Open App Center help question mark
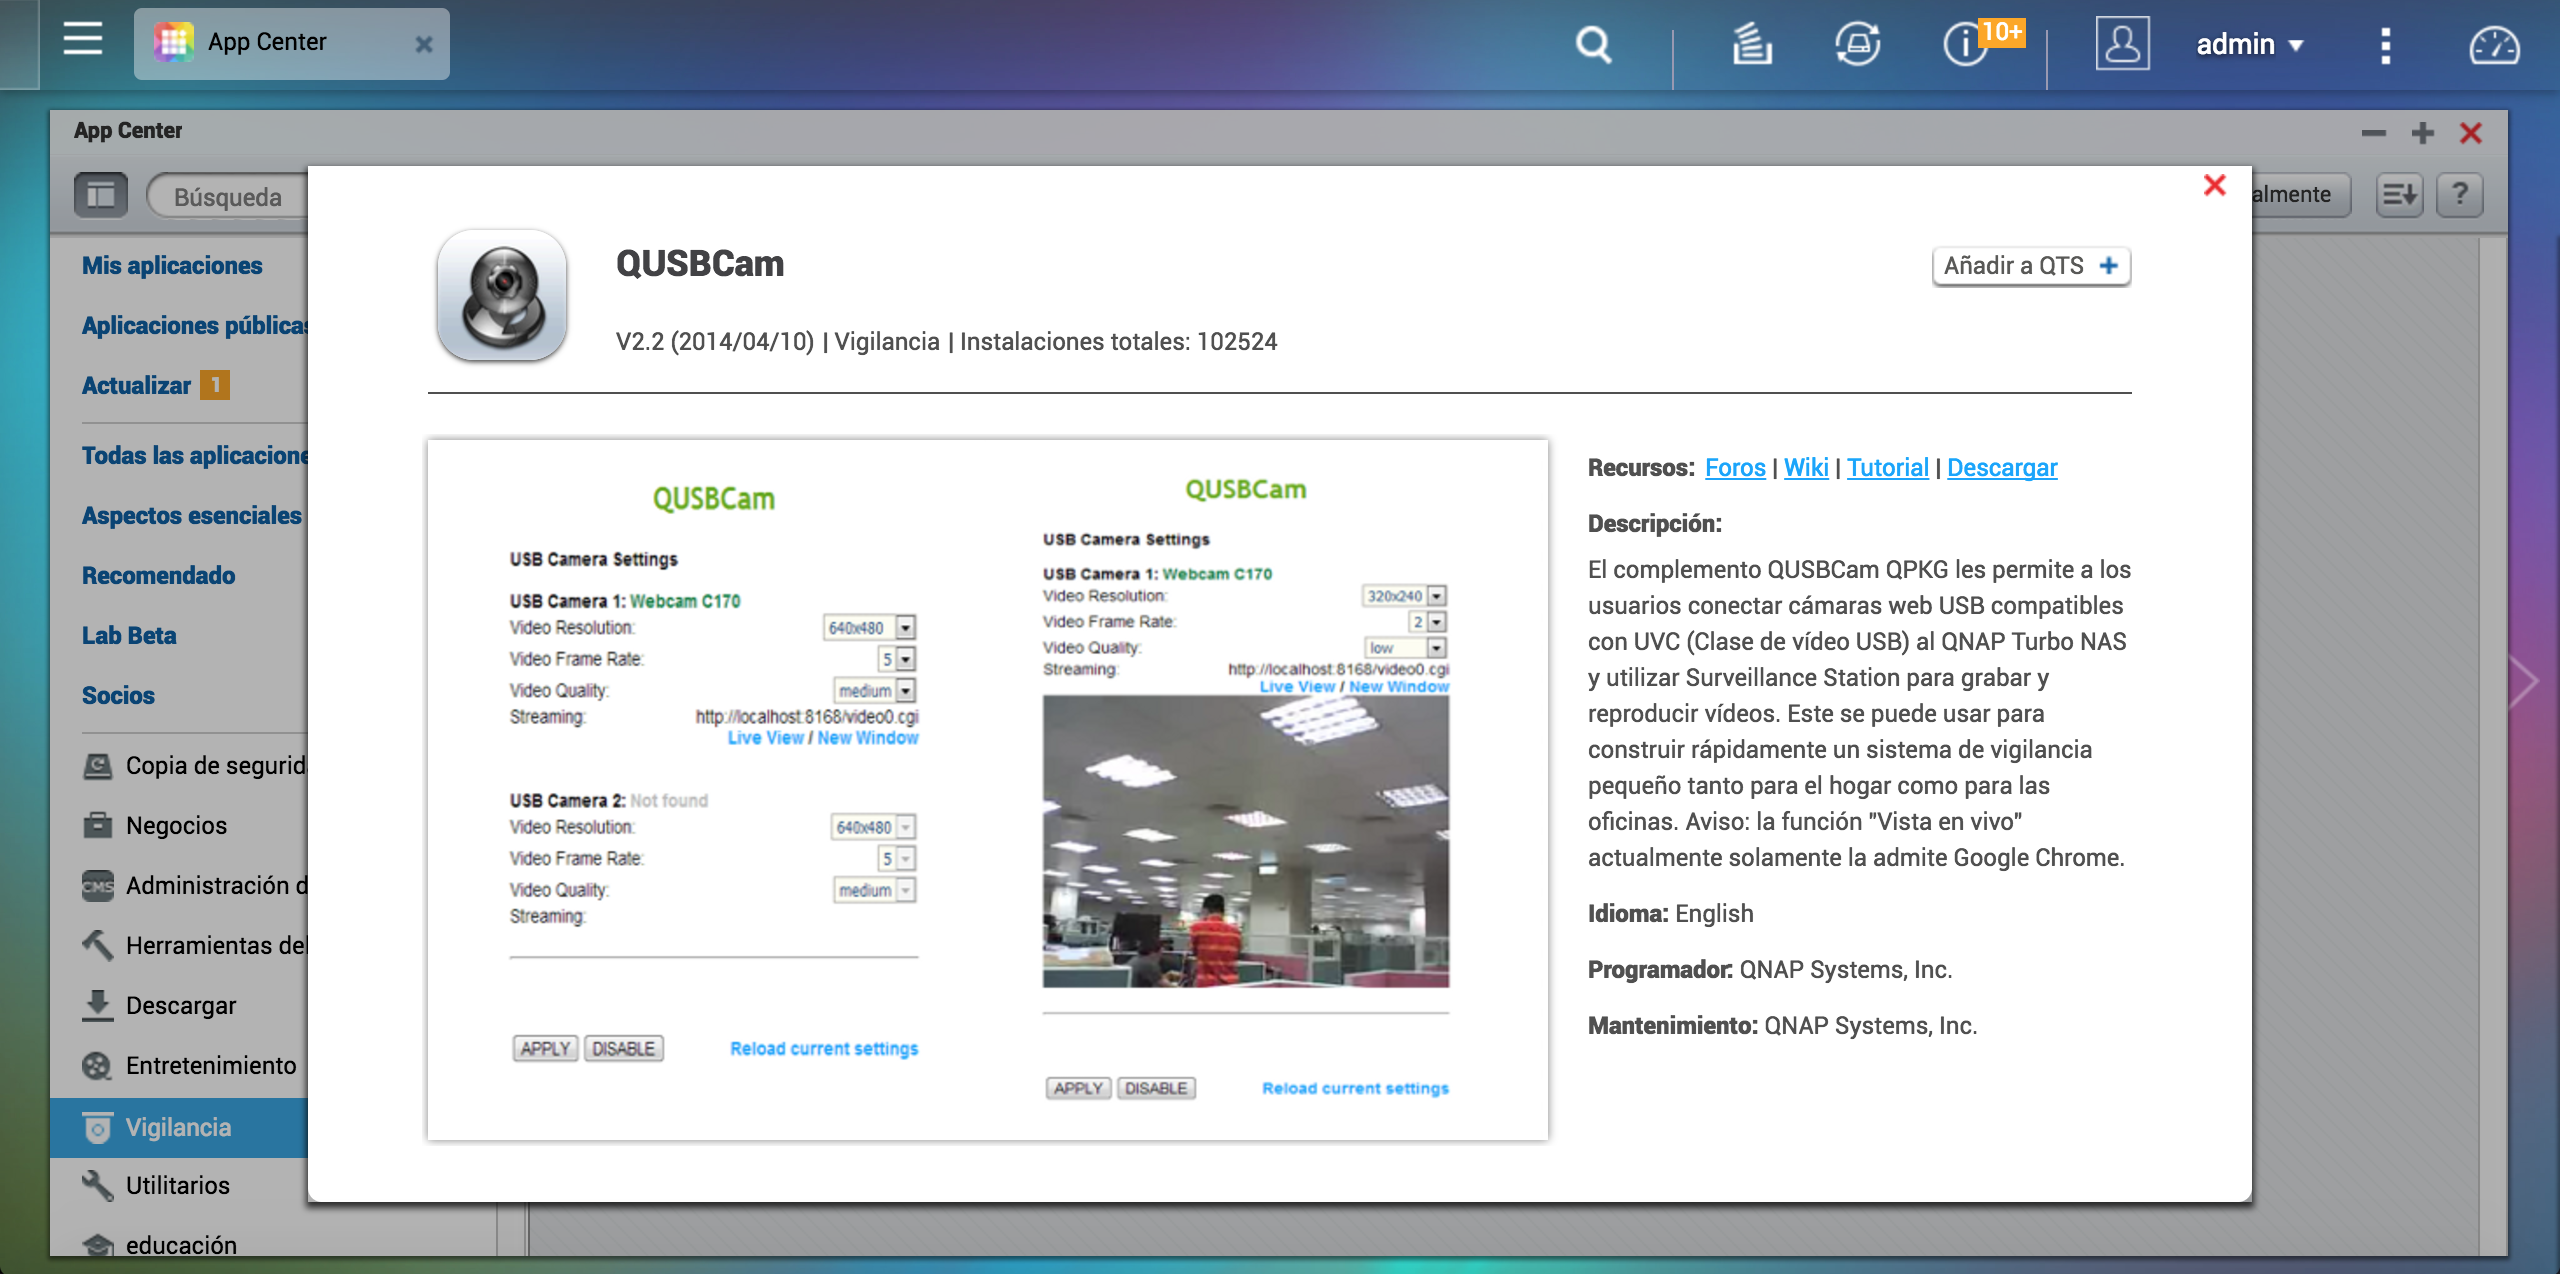The width and height of the screenshot is (2560, 1274). 2460,194
